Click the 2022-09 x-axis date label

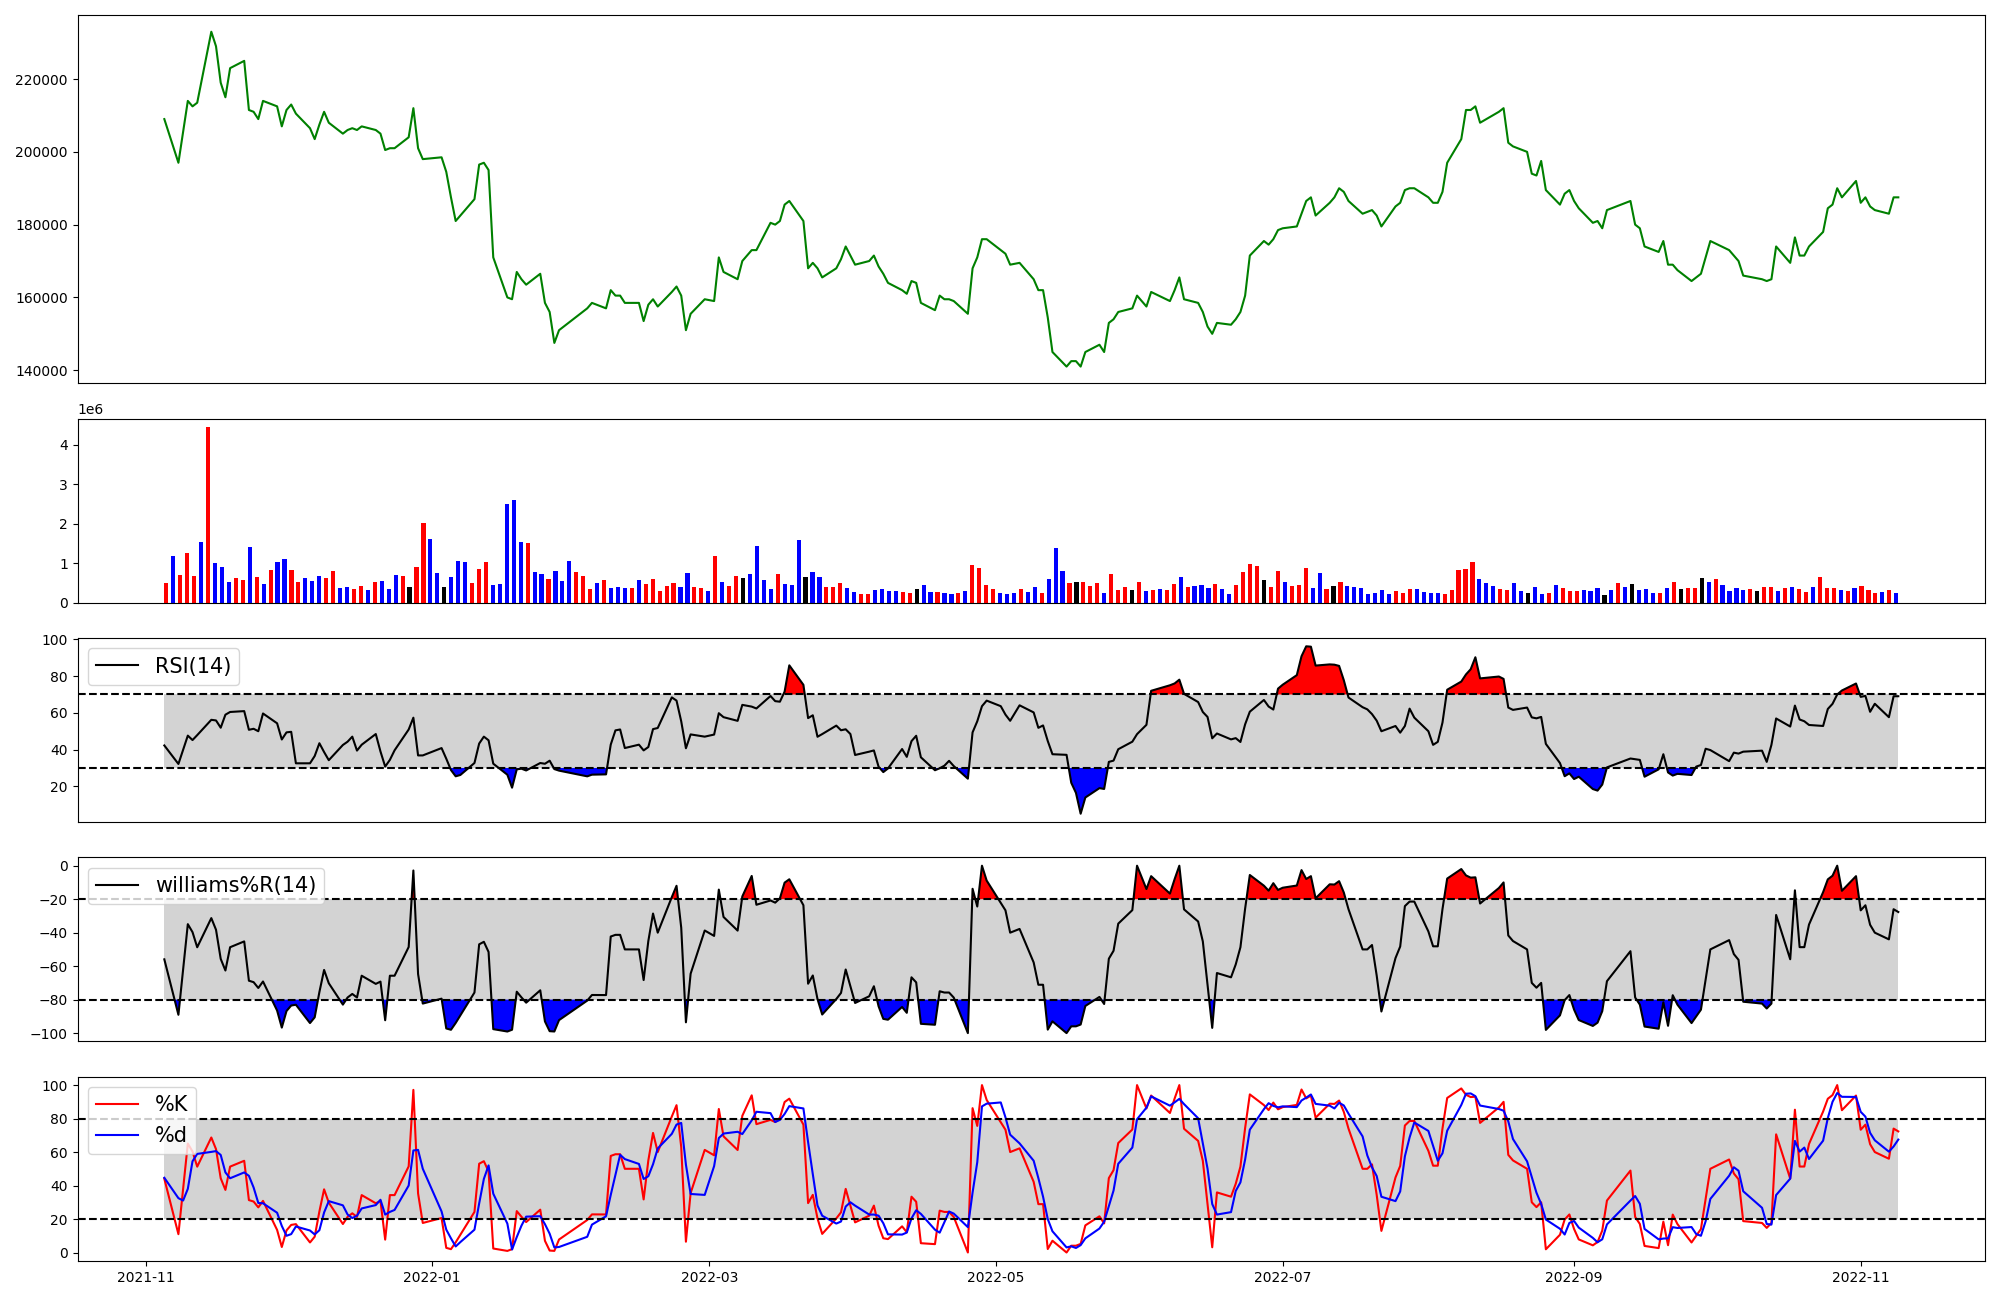[x=1574, y=1277]
